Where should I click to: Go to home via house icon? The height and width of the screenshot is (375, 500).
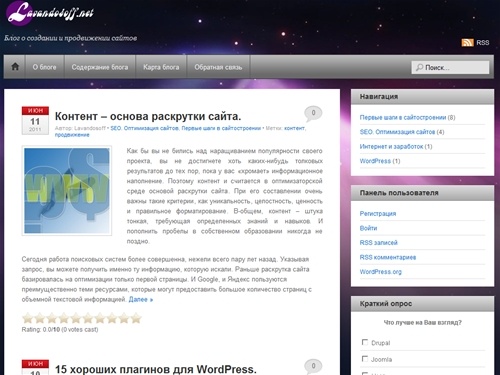click(15, 67)
